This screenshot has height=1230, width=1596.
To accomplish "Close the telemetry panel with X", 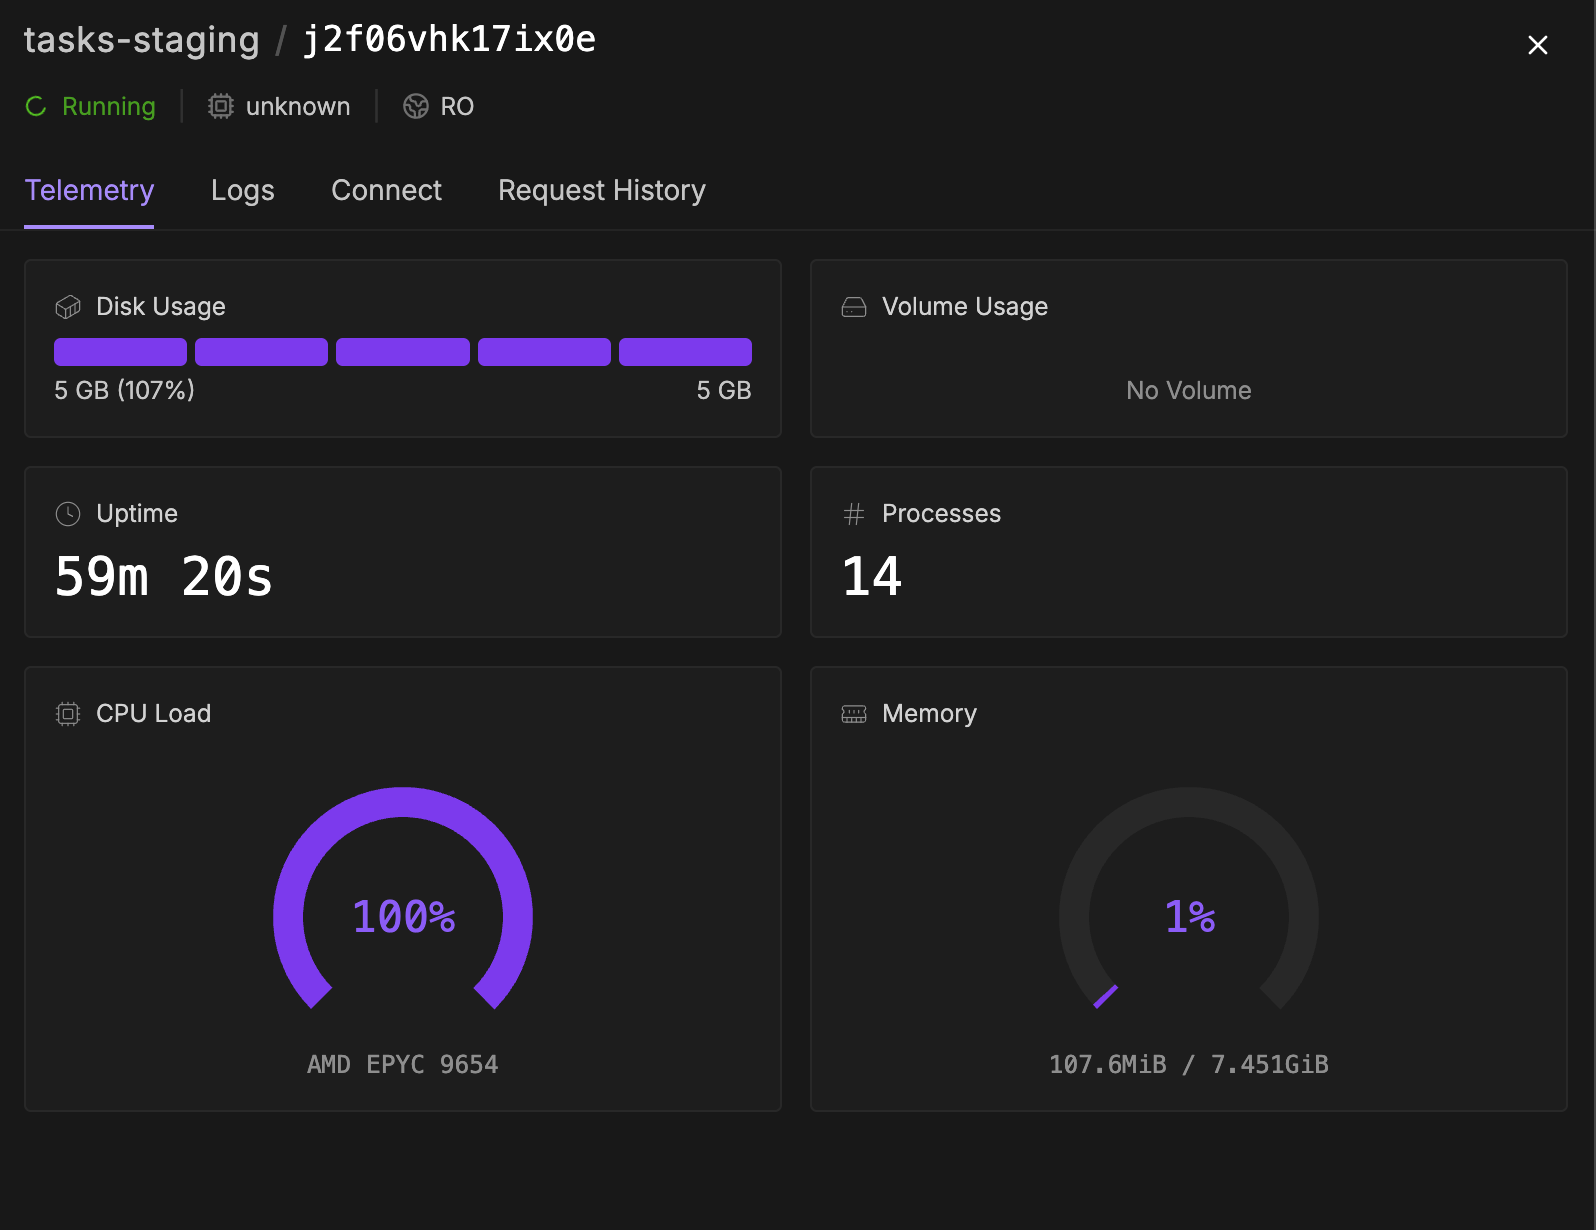I will pos(1538,45).
